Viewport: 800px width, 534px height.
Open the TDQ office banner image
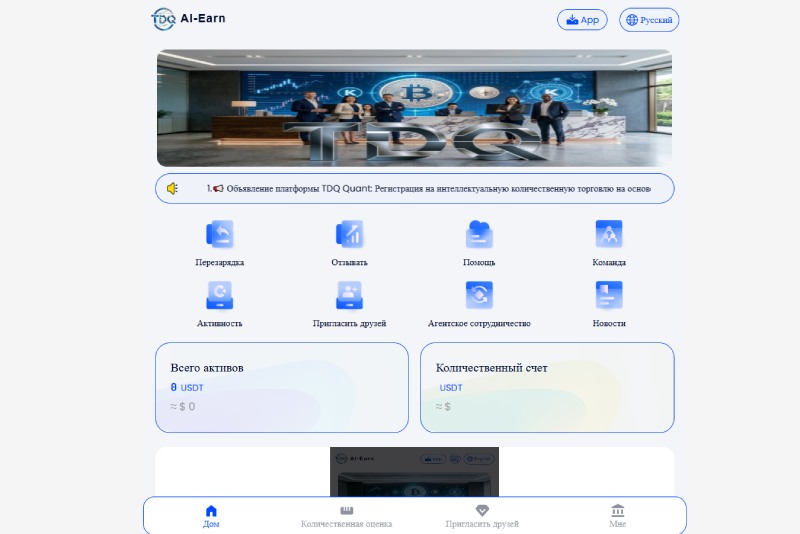(x=414, y=108)
